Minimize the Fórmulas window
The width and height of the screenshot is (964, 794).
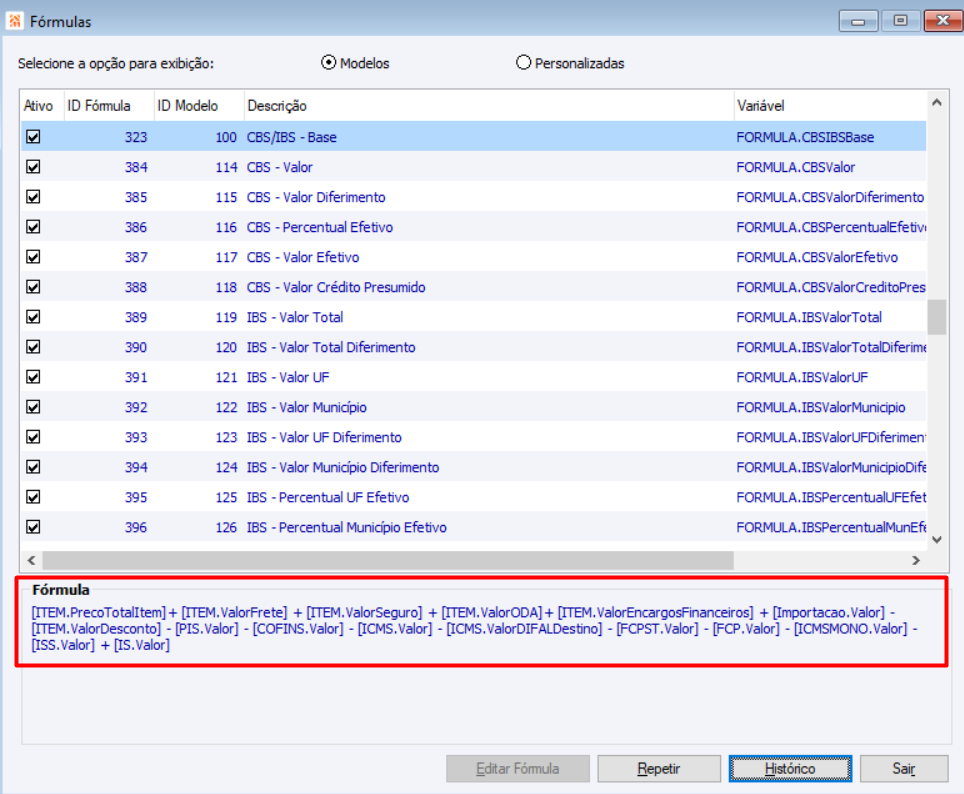[858, 21]
